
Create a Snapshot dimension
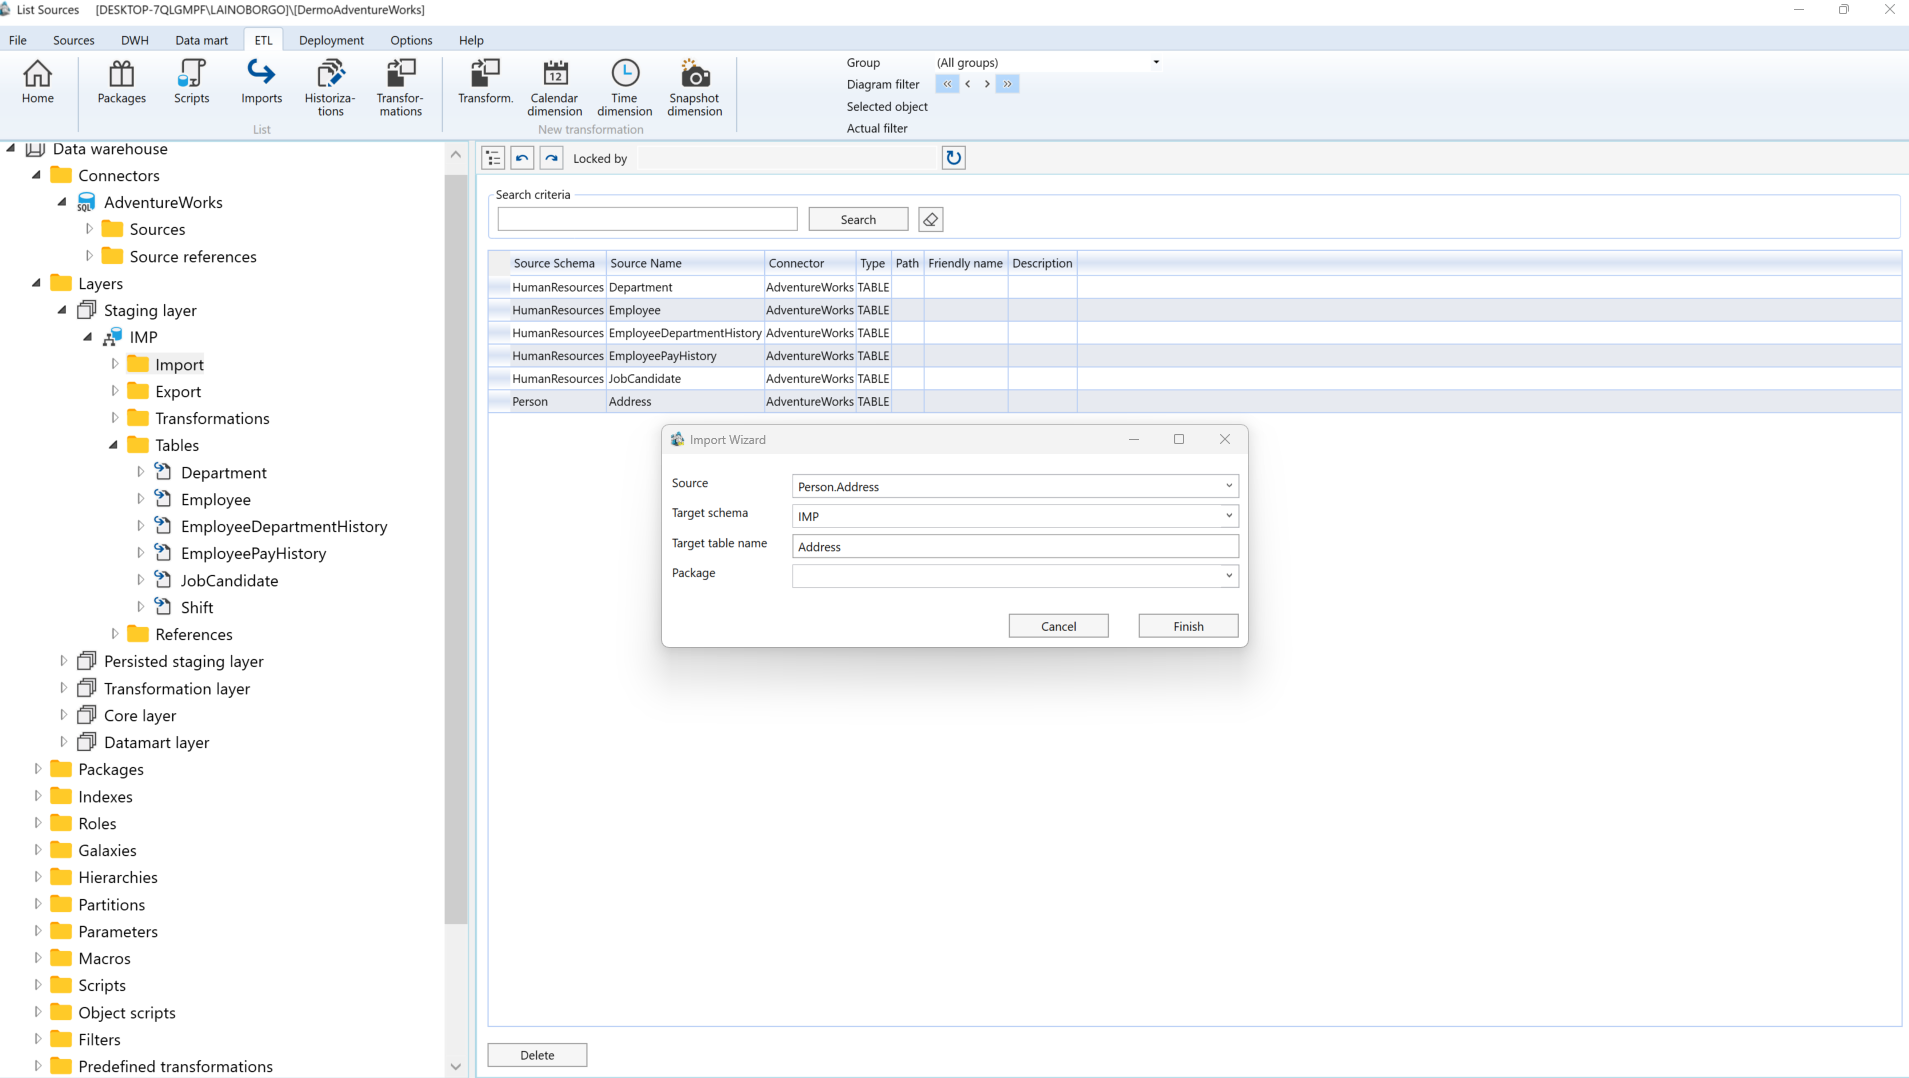[694, 88]
